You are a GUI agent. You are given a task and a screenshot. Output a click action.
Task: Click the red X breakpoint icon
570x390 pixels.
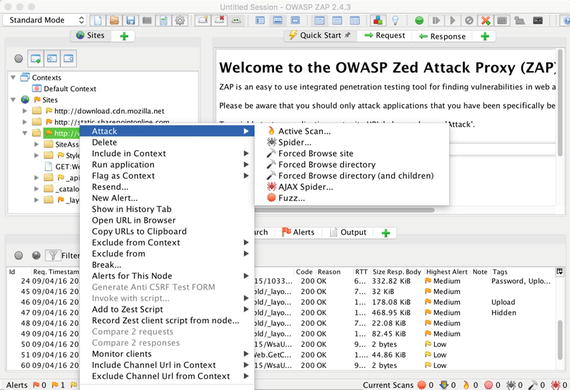[486, 20]
